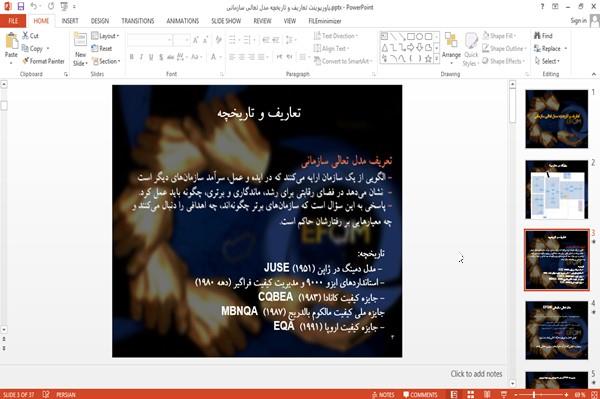Toggle the NOTES pane in status bar

pos(383,394)
